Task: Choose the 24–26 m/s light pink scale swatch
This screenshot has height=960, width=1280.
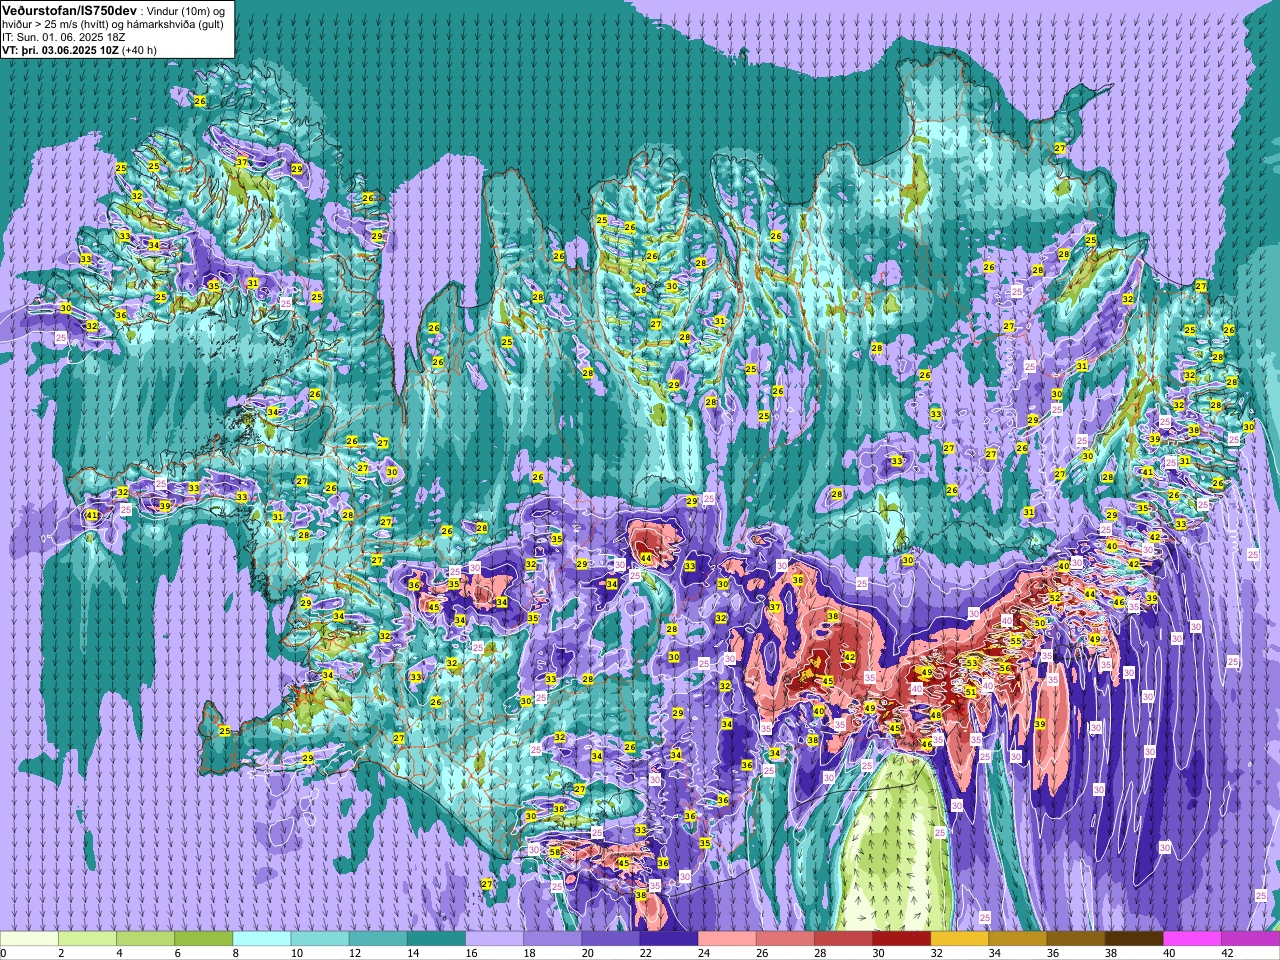Action: pyautogui.click(x=726, y=939)
